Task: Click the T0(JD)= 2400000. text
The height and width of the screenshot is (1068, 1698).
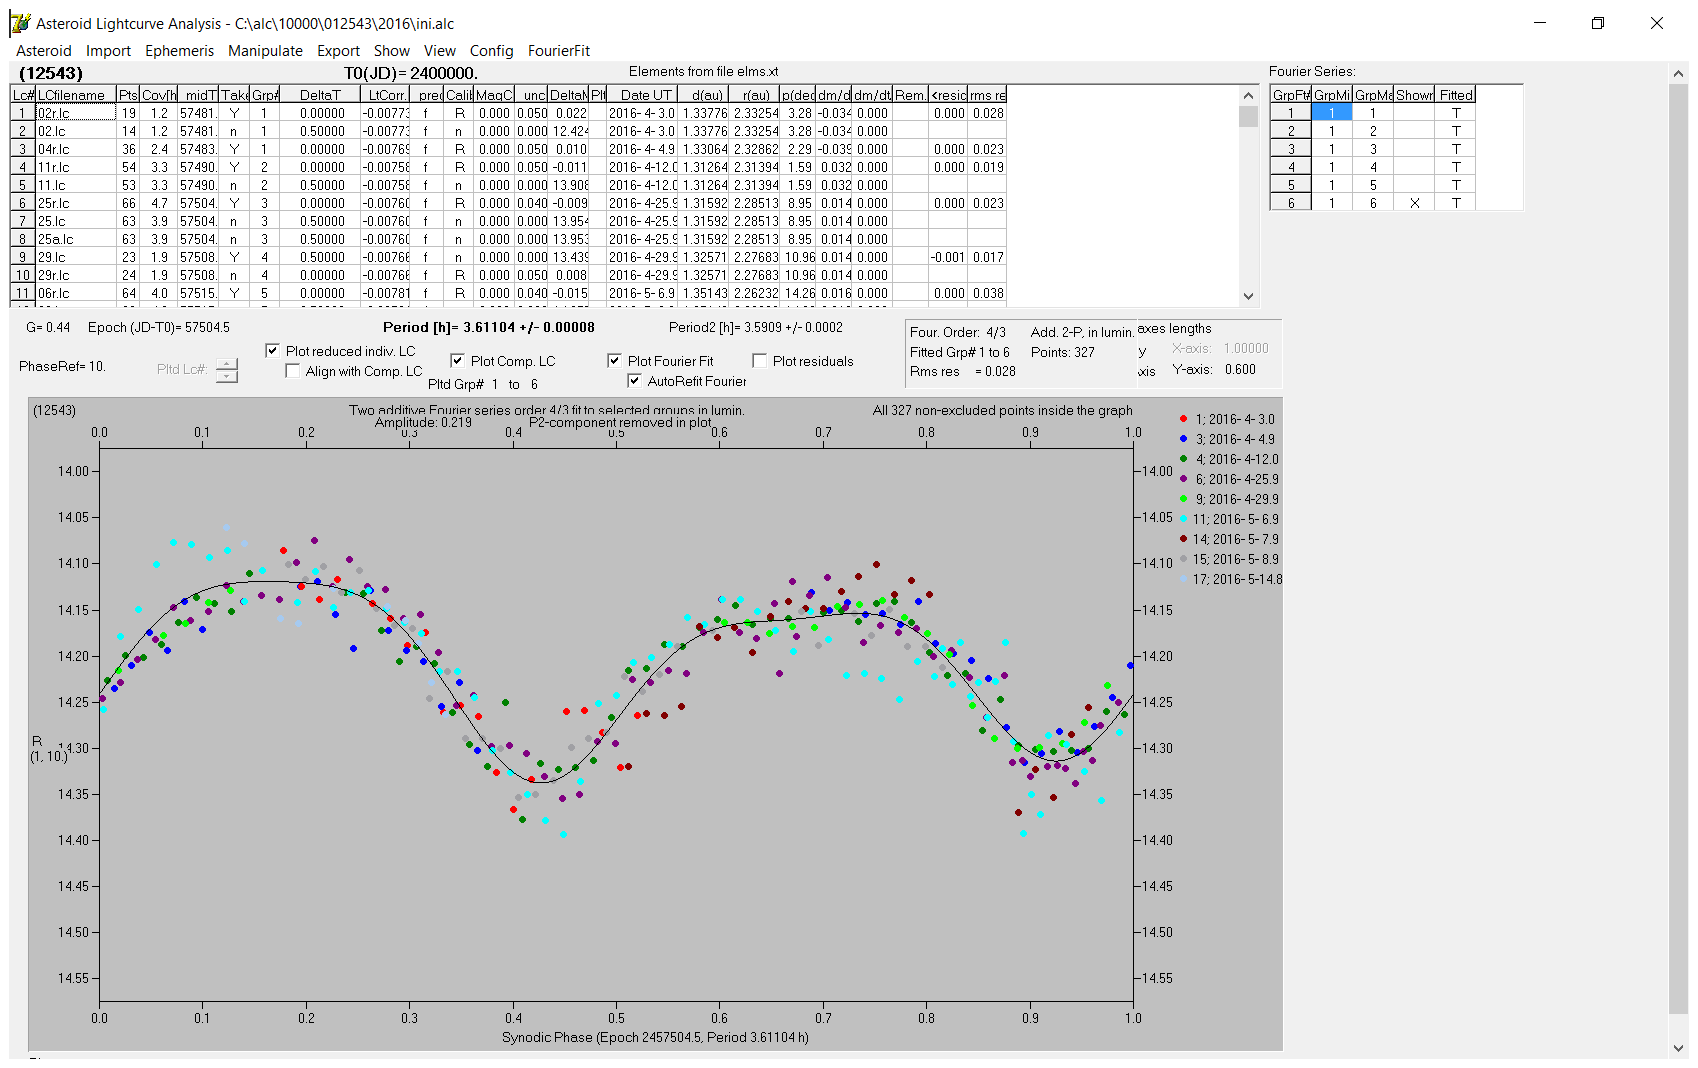Action: pos(410,73)
